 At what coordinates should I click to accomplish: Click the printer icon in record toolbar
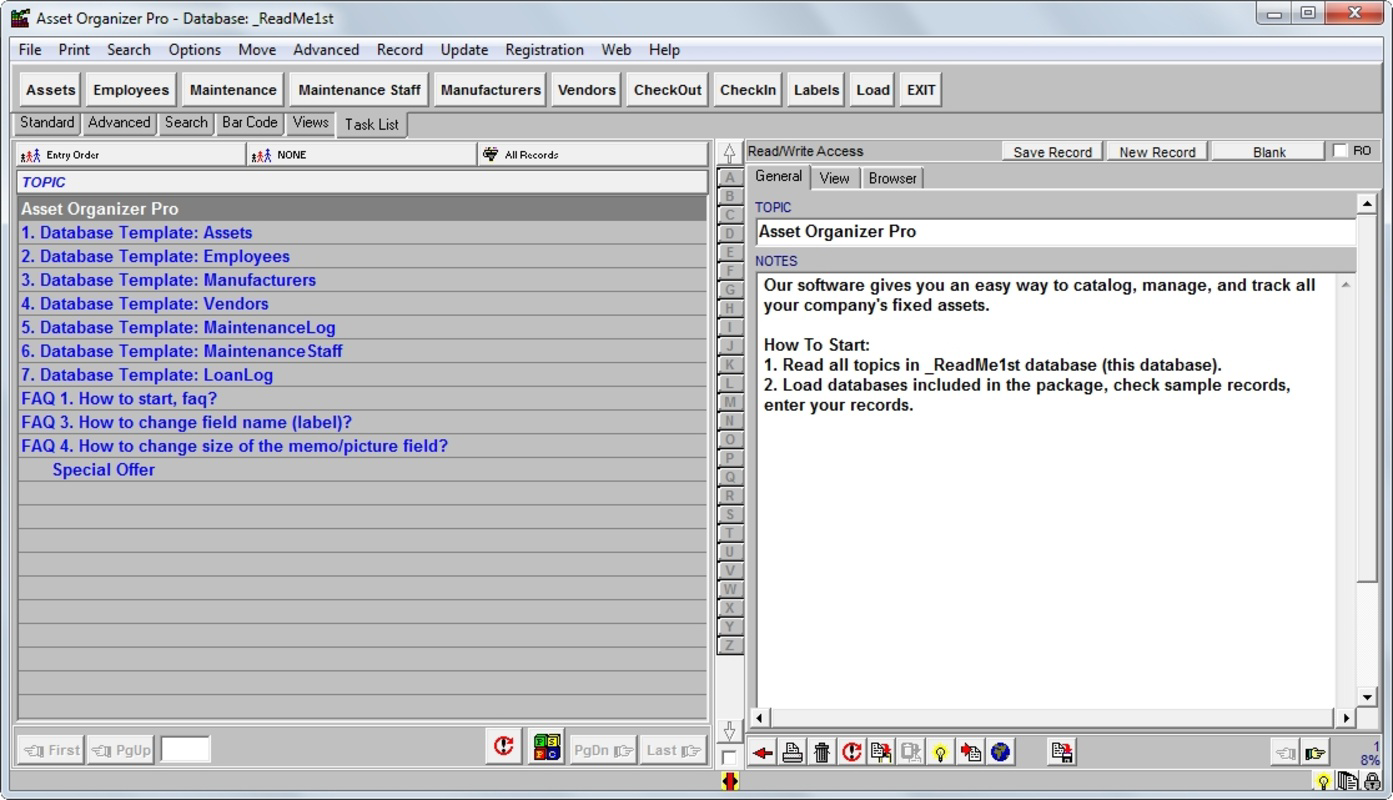coord(792,753)
